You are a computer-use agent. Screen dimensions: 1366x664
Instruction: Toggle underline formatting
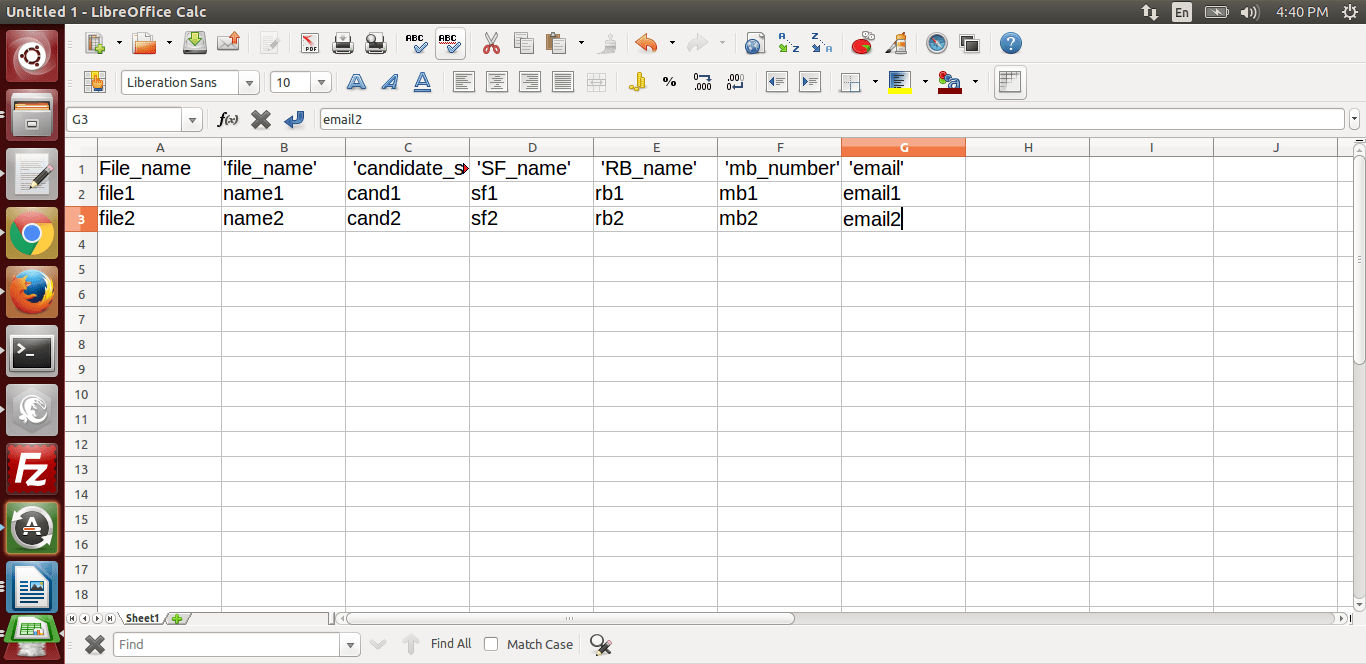[421, 82]
